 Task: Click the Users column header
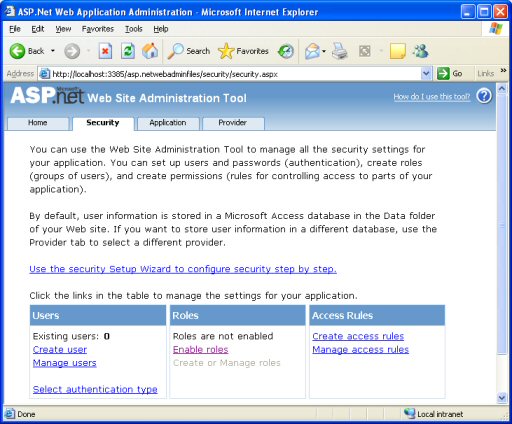click(x=98, y=315)
